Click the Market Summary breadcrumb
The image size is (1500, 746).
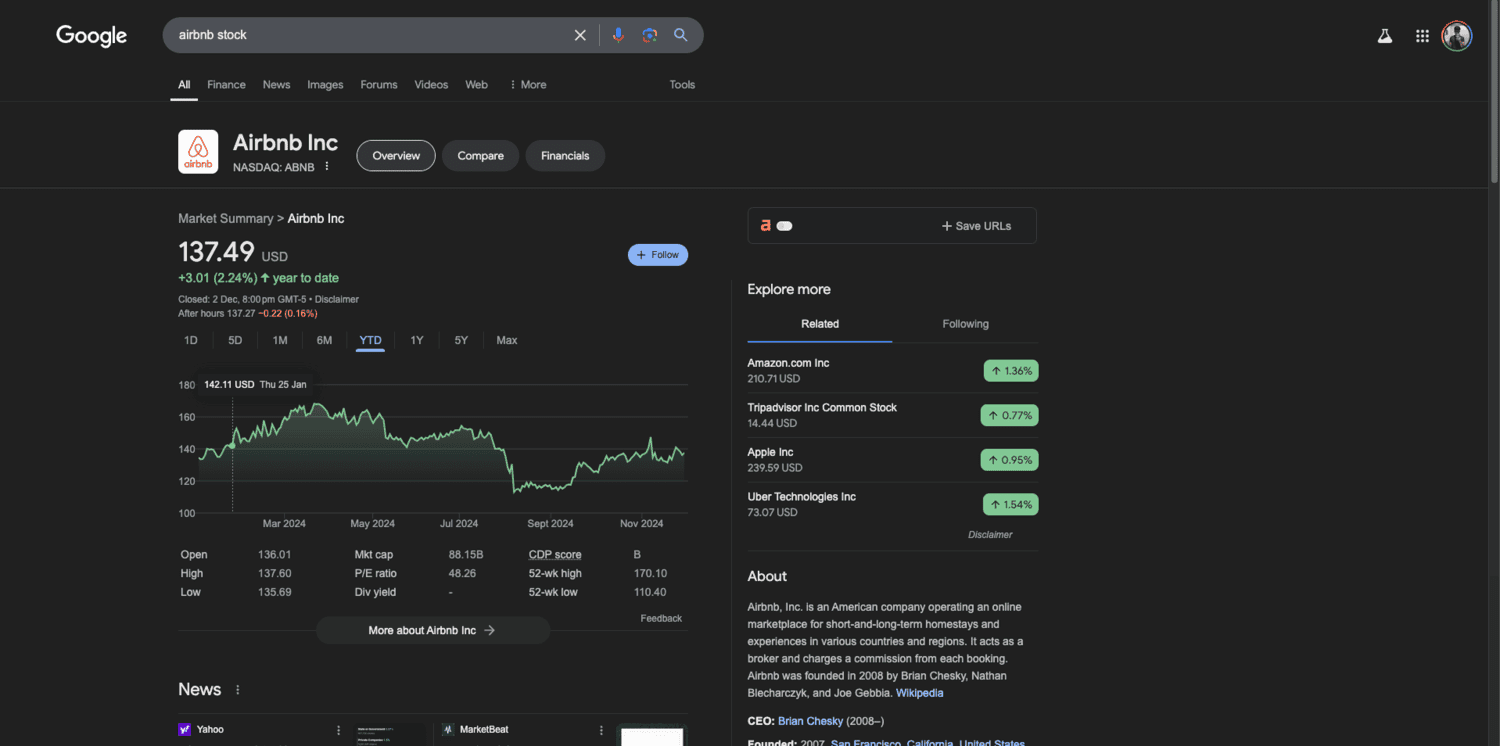click(x=225, y=219)
